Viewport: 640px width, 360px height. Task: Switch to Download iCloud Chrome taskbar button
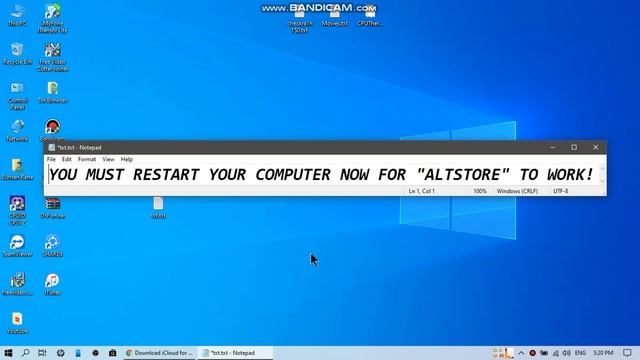(160, 353)
